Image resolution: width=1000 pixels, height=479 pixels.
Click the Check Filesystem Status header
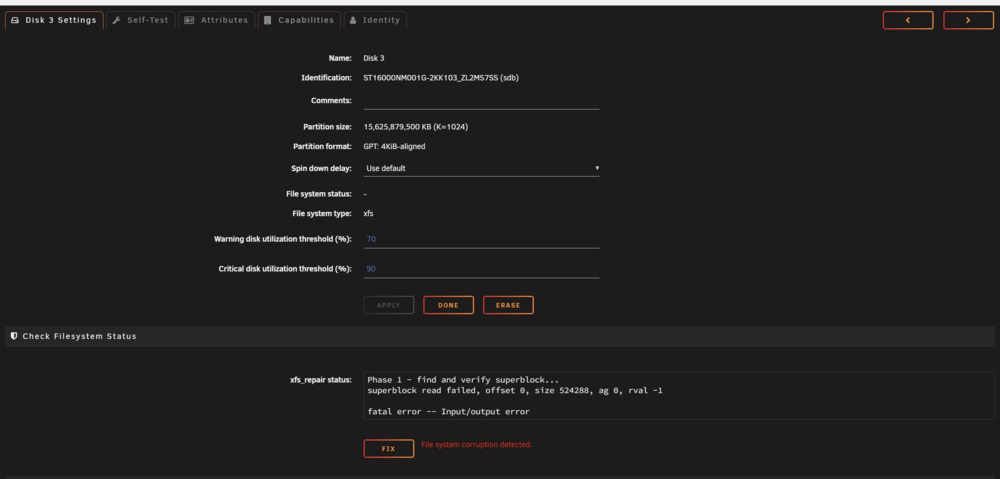(500, 336)
